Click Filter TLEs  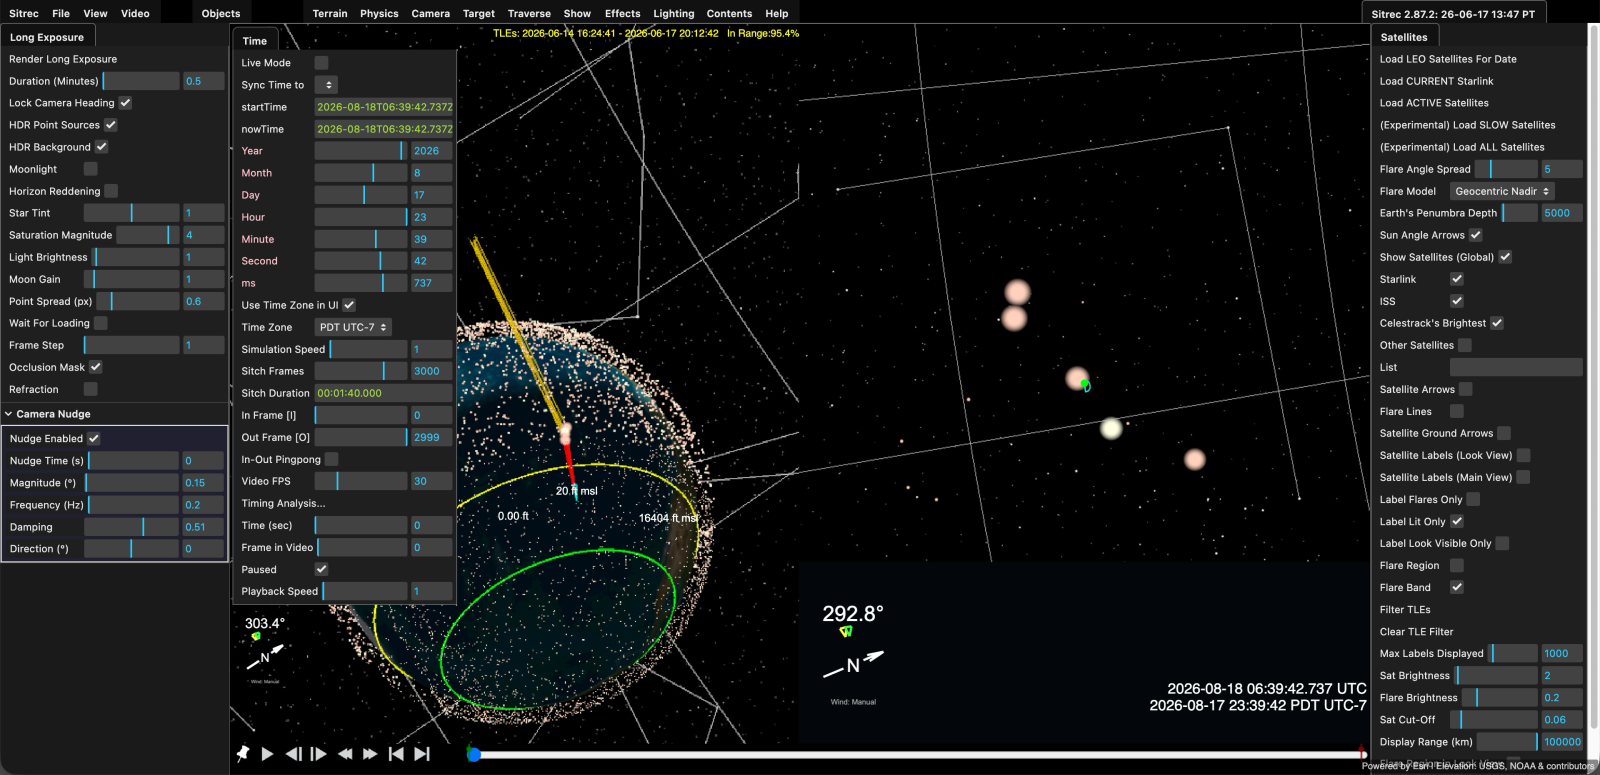click(1405, 609)
